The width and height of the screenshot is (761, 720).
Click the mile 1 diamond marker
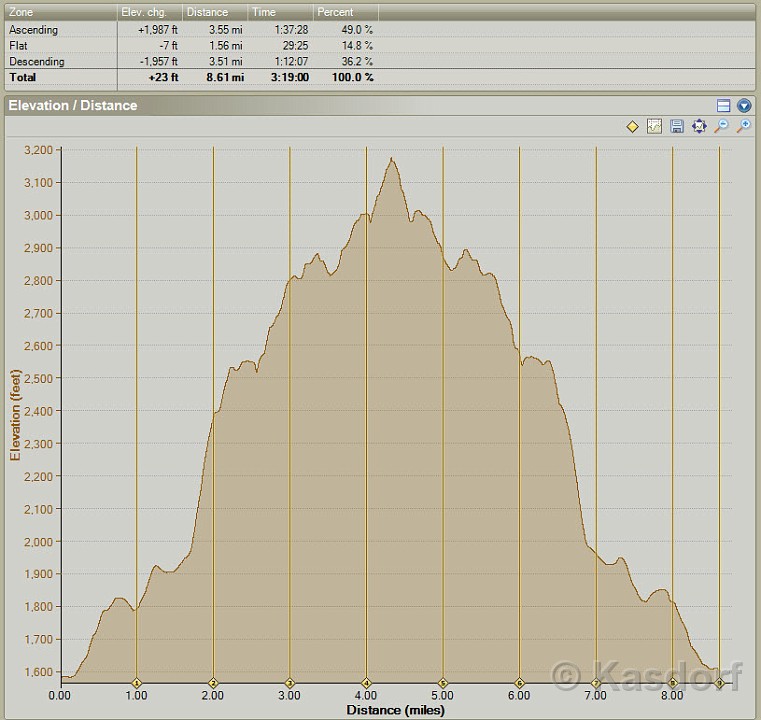pyautogui.click(x=137, y=683)
